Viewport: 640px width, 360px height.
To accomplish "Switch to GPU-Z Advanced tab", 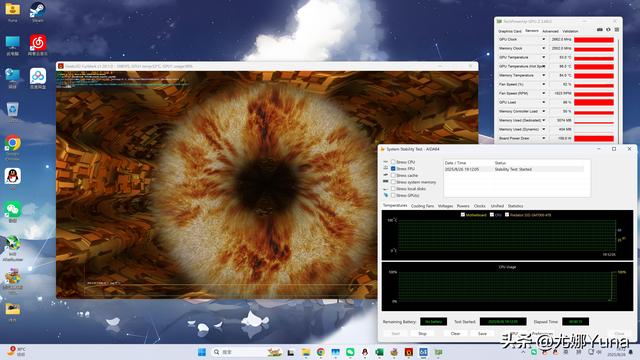I will [550, 31].
